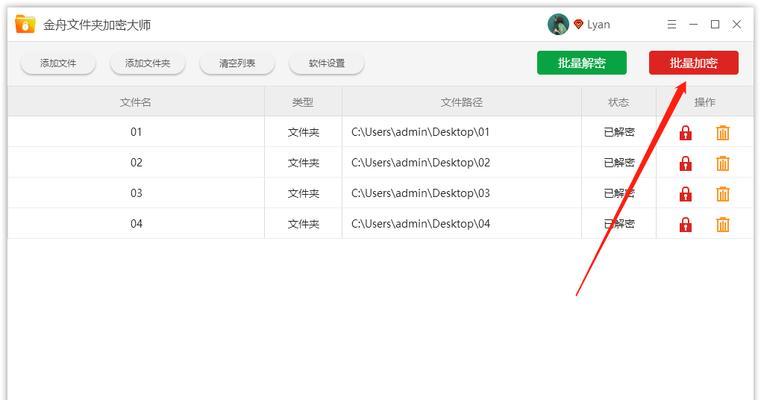Click the 添加文件夹 button
This screenshot has width=761, height=400.
[148, 63]
